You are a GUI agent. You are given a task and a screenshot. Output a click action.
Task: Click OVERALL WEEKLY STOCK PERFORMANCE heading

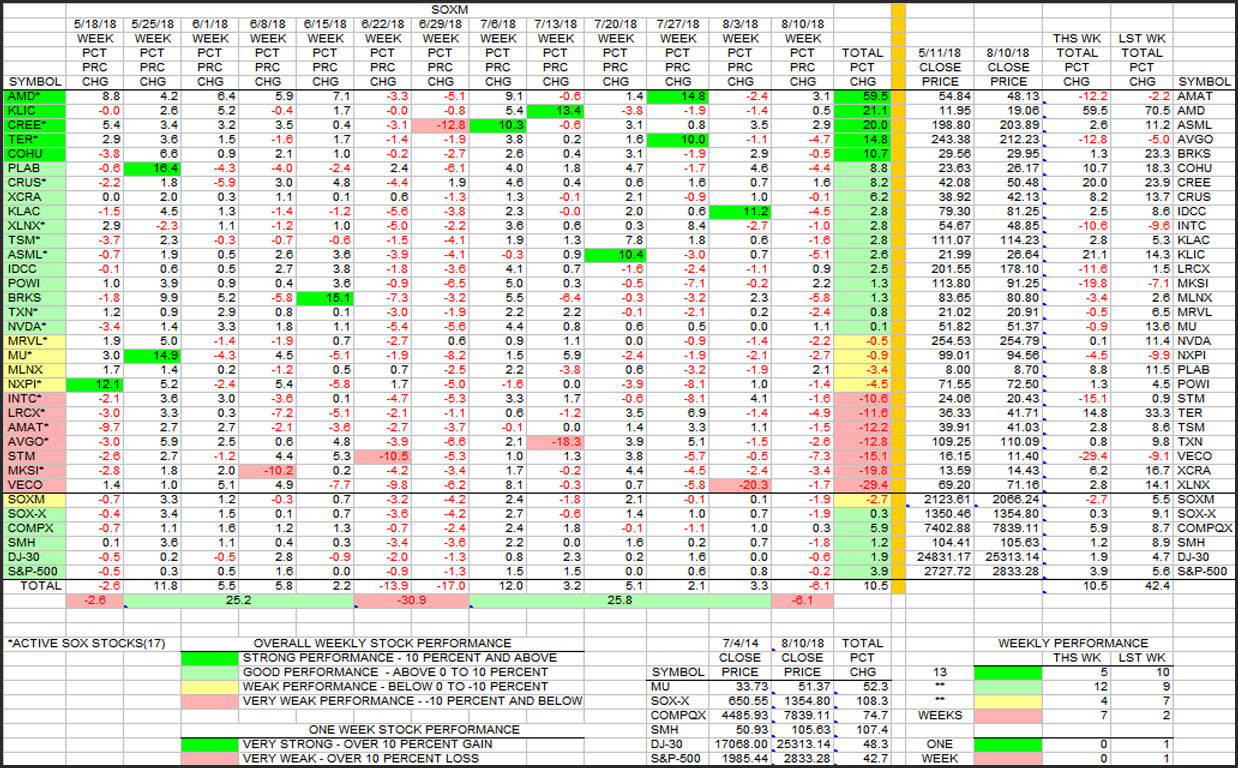click(382, 643)
